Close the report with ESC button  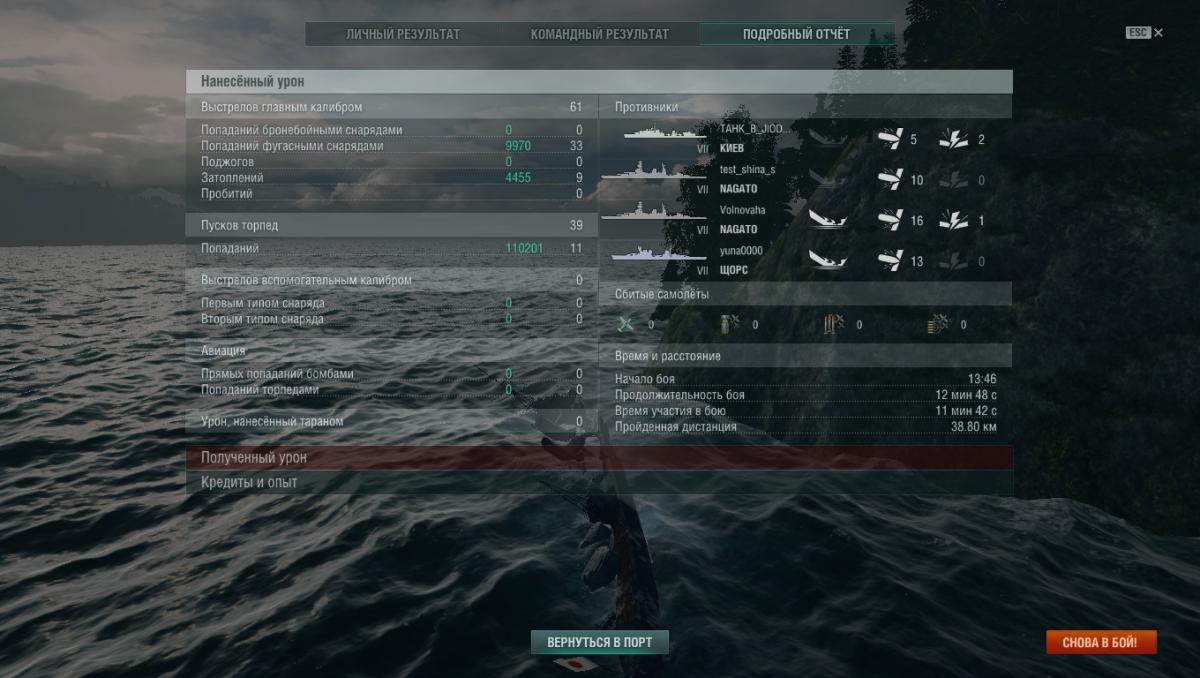click(x=1144, y=33)
